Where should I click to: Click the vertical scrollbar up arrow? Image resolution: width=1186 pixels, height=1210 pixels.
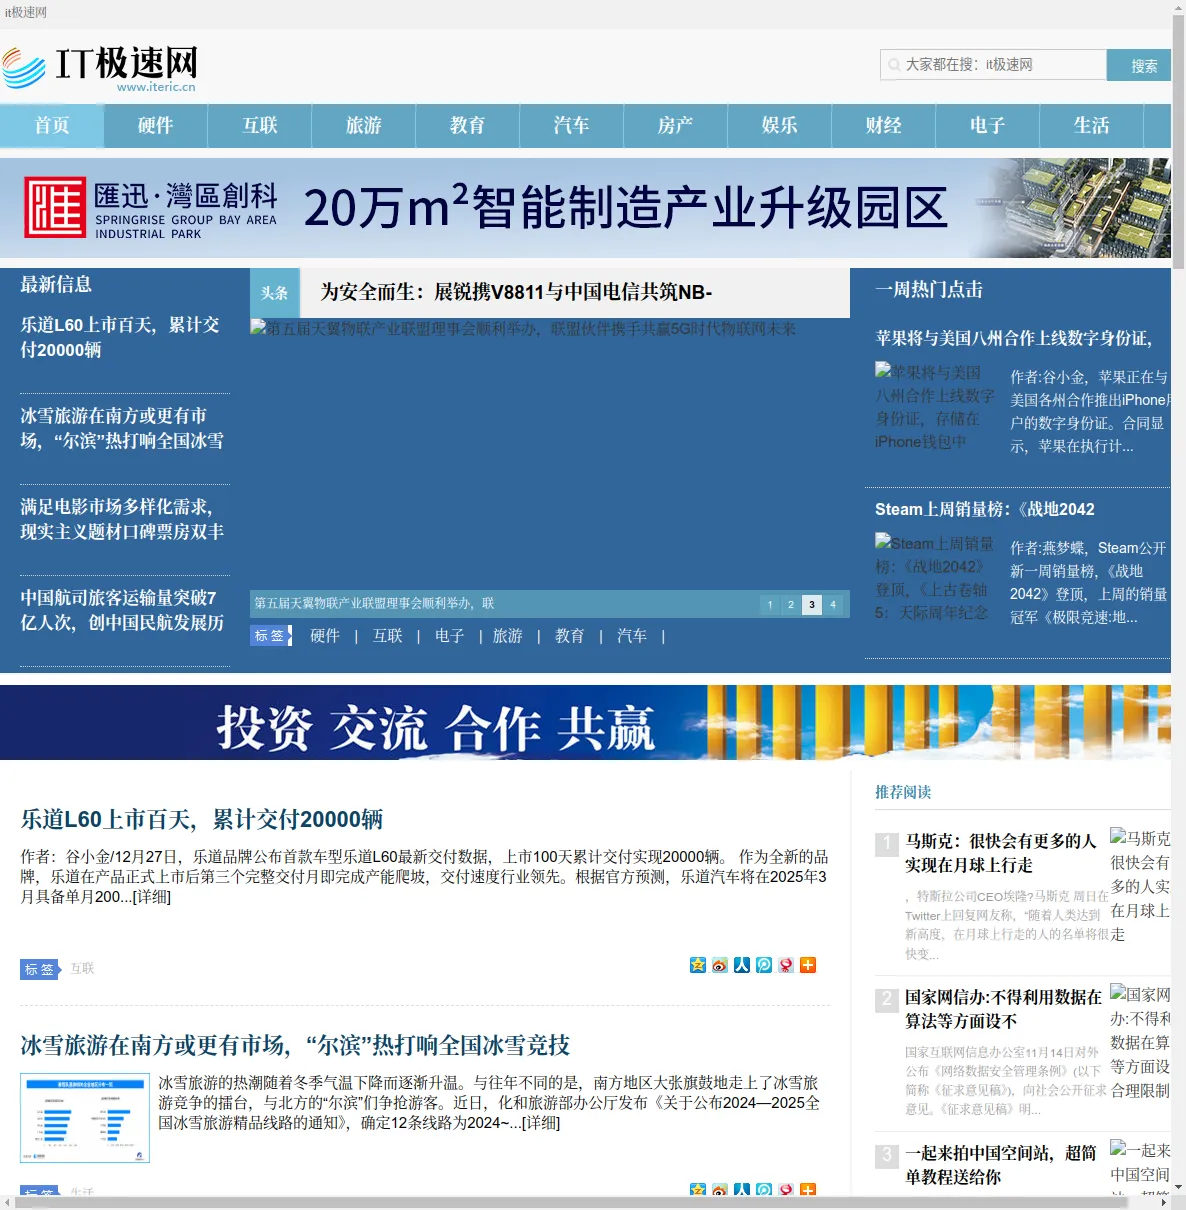pos(1177,8)
